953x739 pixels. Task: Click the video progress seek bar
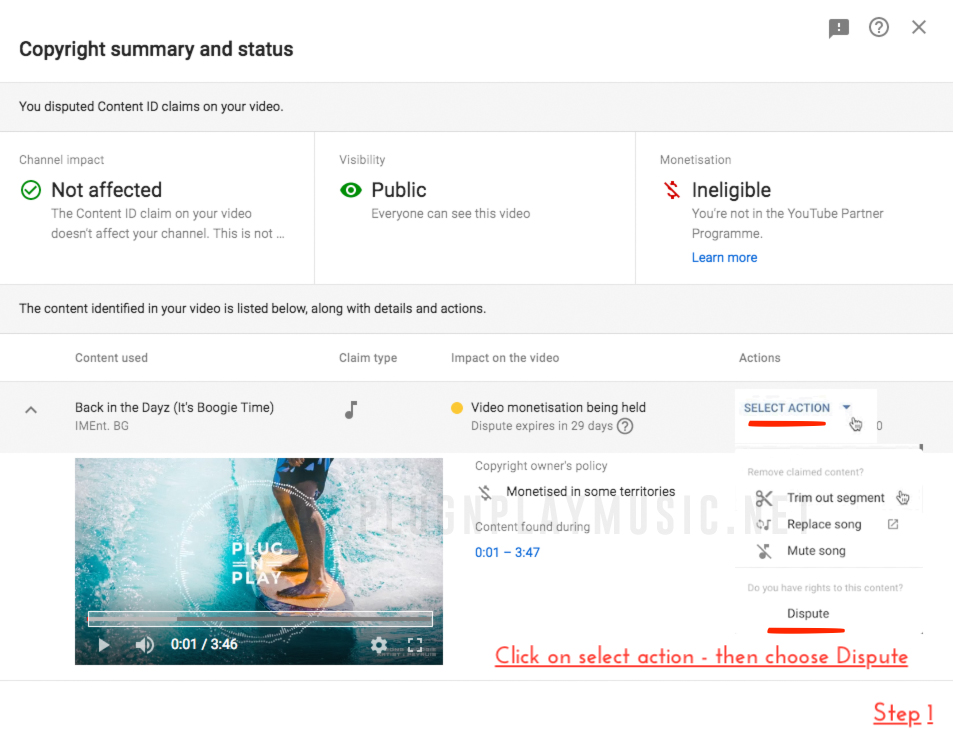pos(260,619)
